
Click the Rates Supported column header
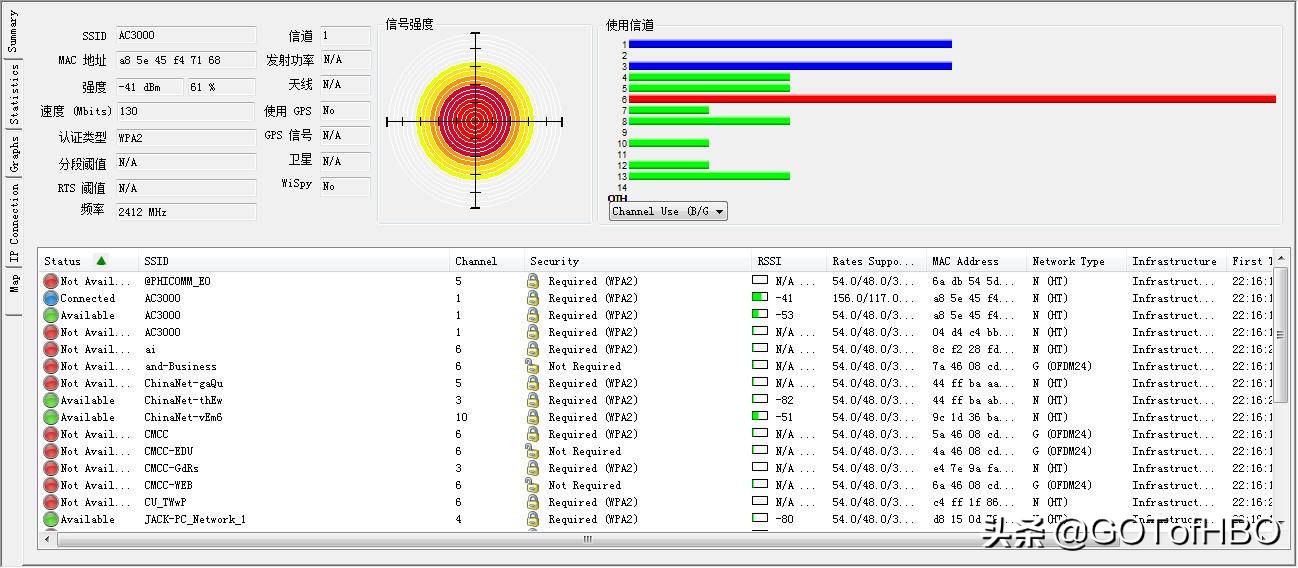click(877, 261)
